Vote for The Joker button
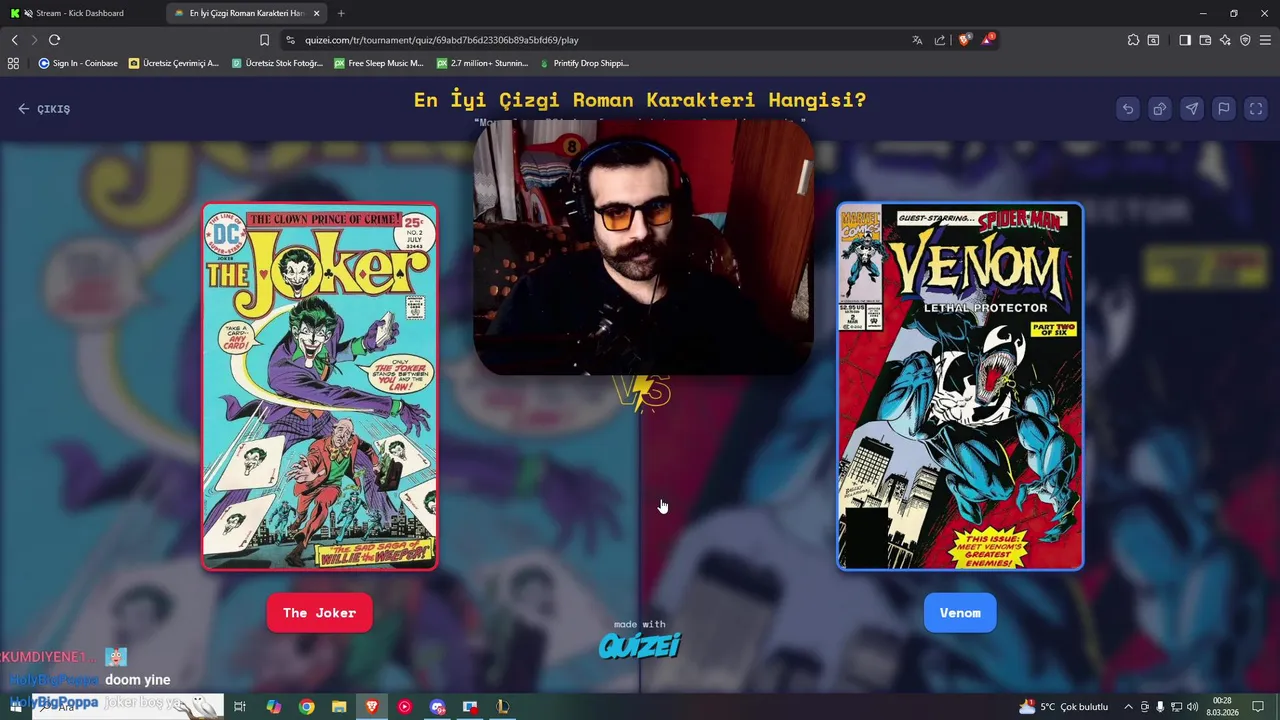 coord(319,613)
